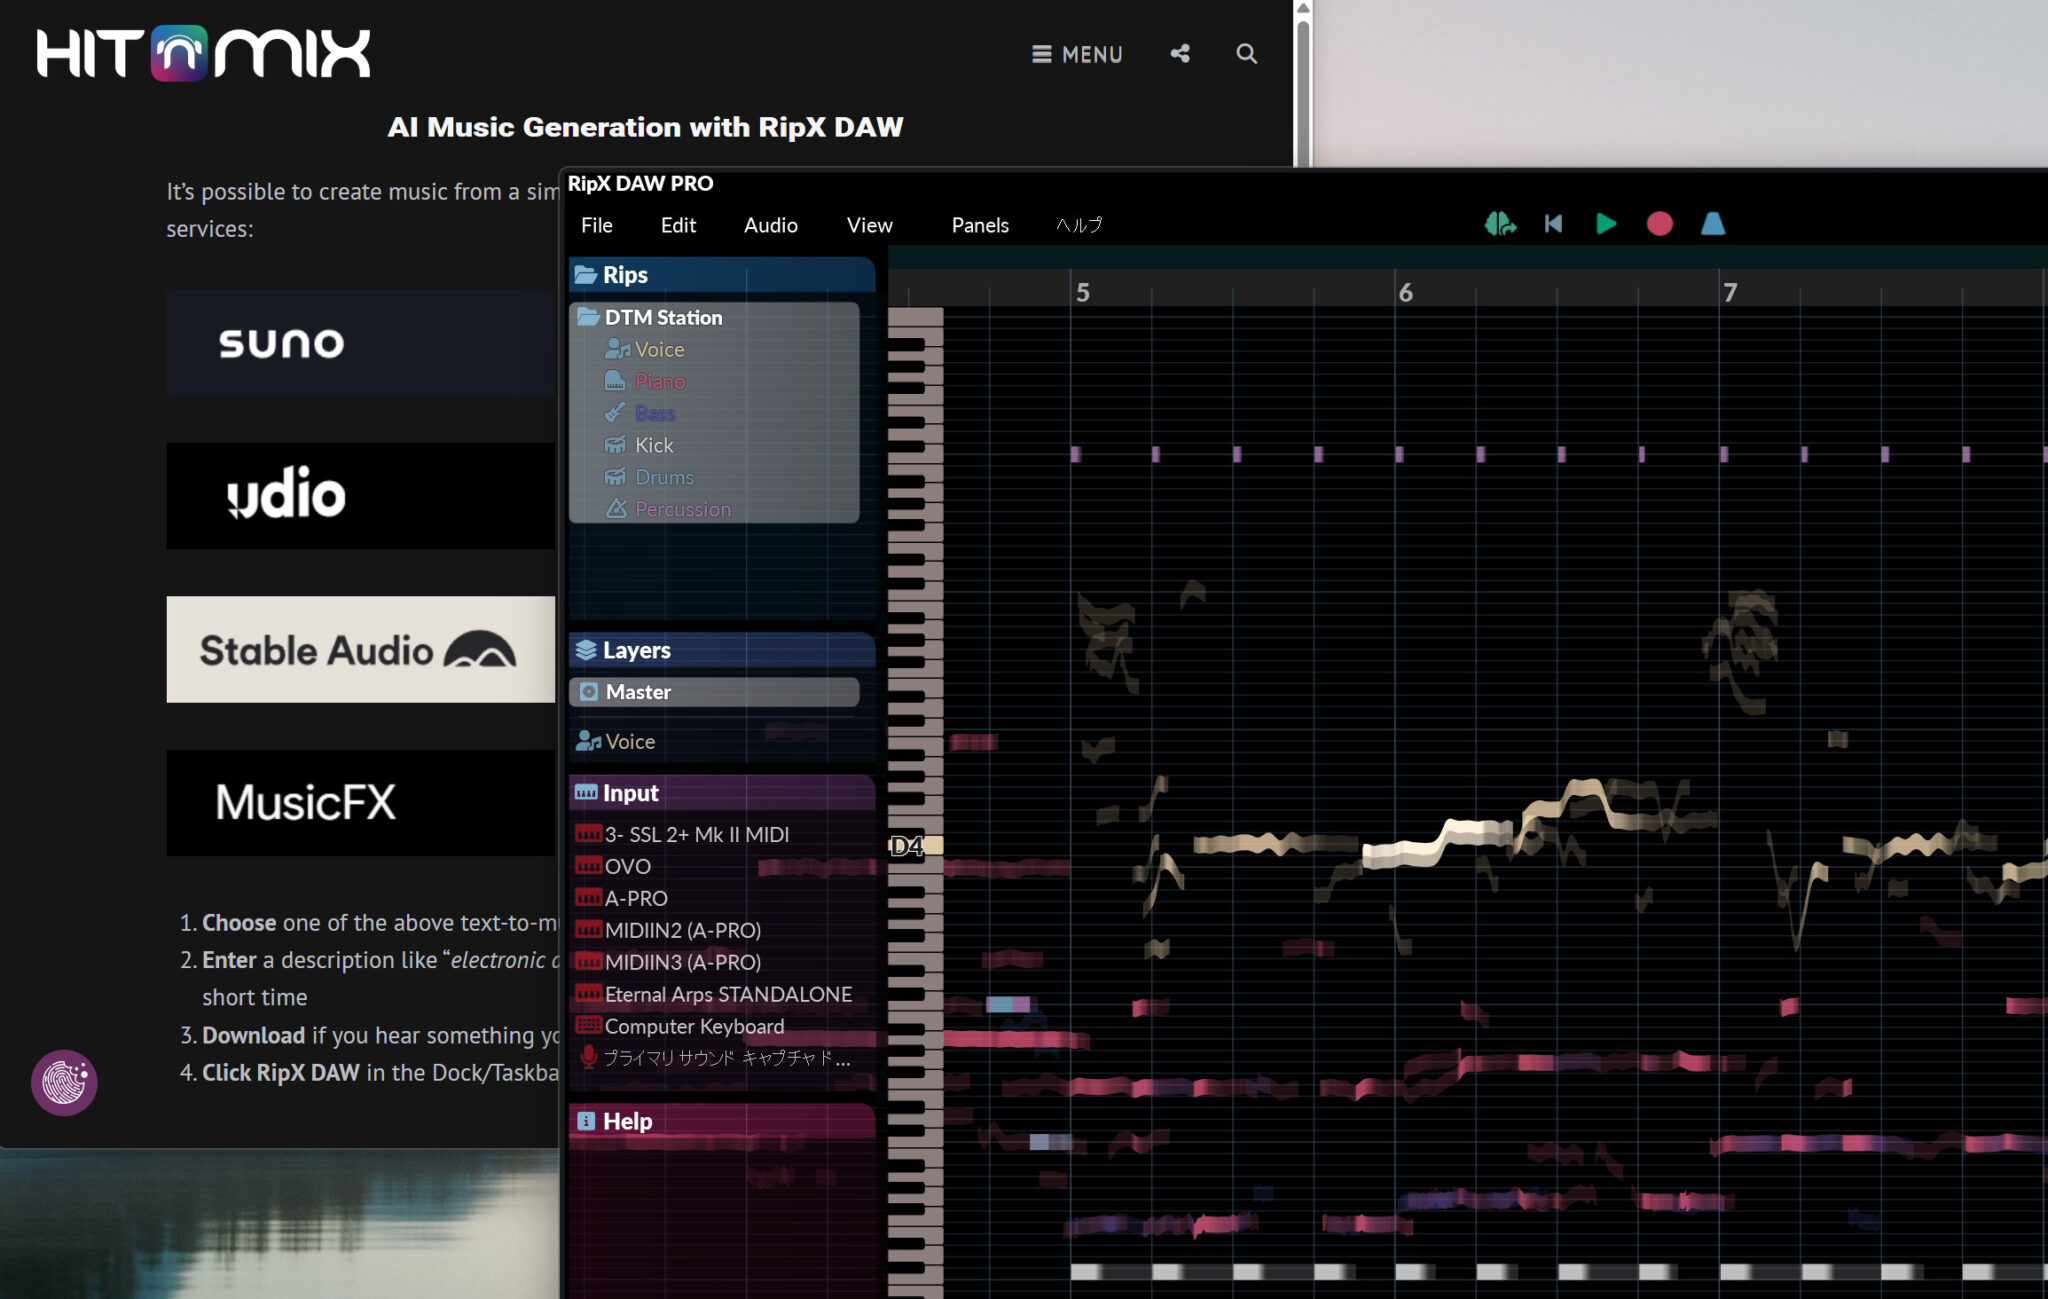This screenshot has height=1299, width=2048.
Task: Select Computer Keyboard input device
Action: click(x=694, y=1026)
